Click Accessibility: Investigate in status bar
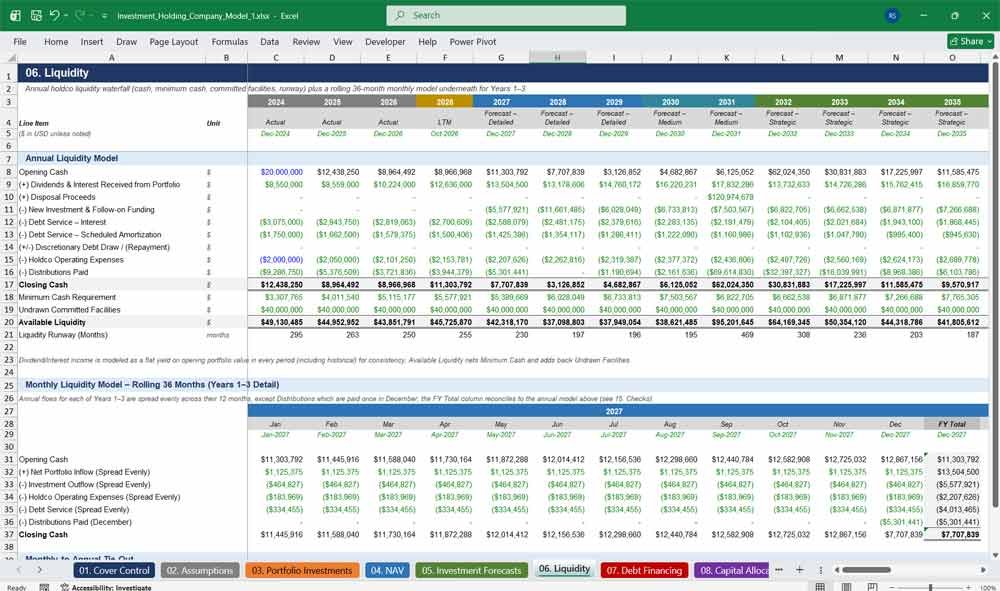 coord(106,587)
